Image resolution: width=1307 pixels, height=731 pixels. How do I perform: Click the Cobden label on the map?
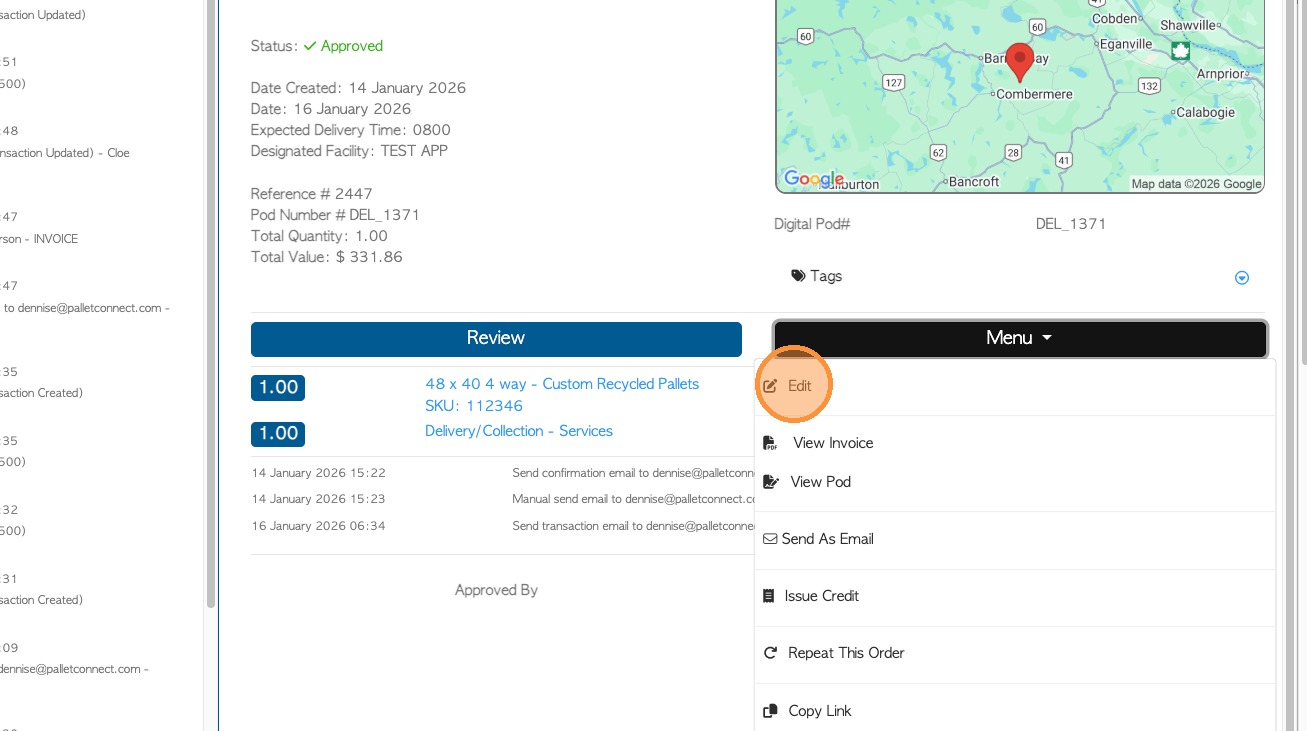click(x=1115, y=18)
